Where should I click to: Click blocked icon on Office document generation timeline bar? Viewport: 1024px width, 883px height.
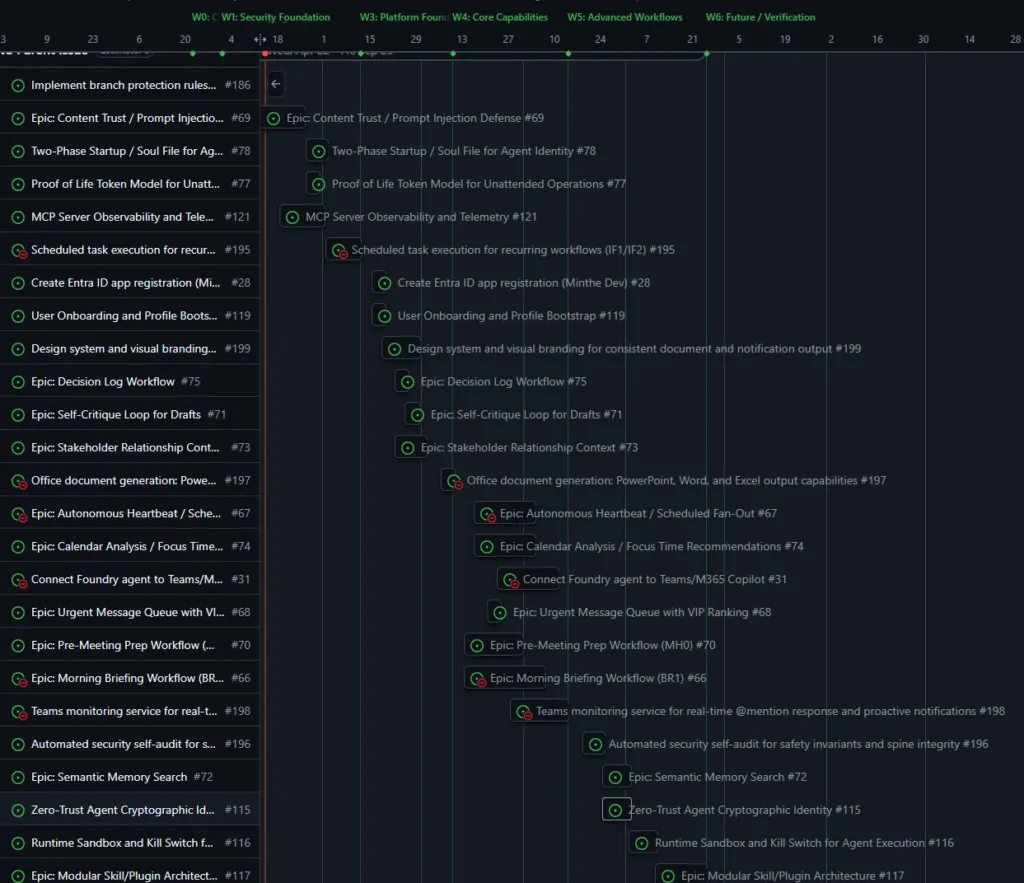455,481
